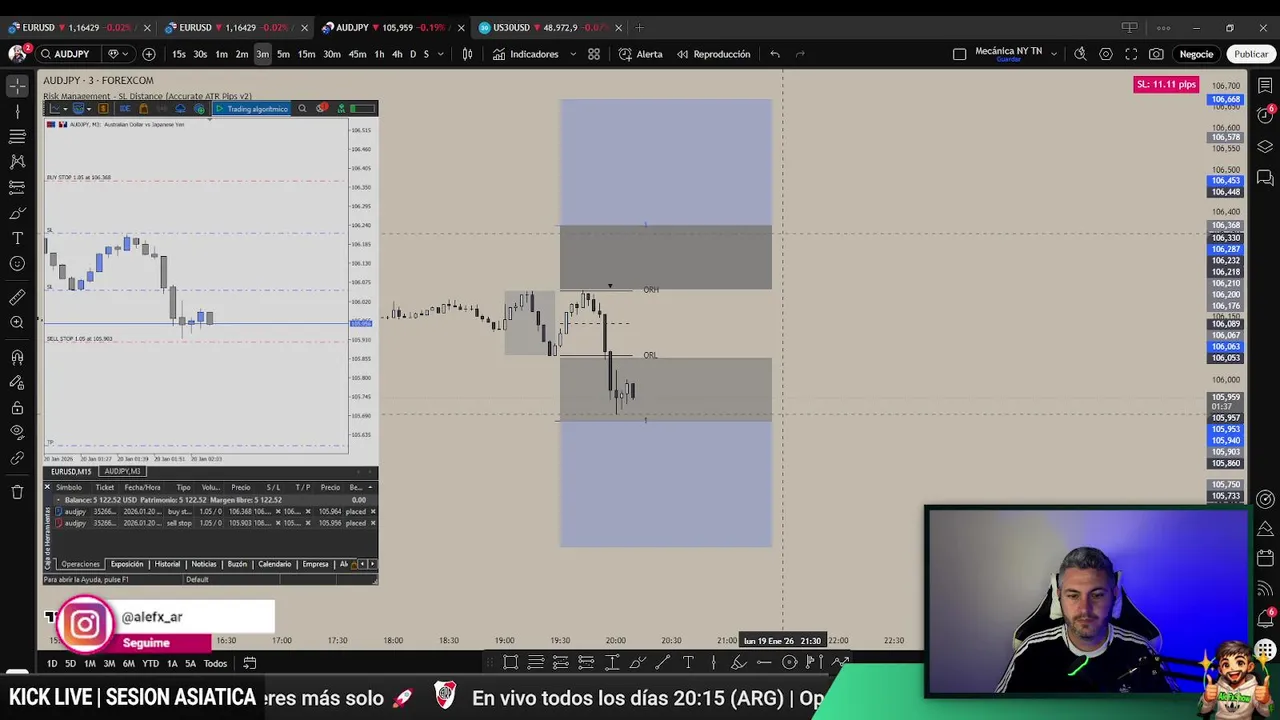Select the Todos date range
Viewport: 1280px width, 720px height.
coord(215,663)
